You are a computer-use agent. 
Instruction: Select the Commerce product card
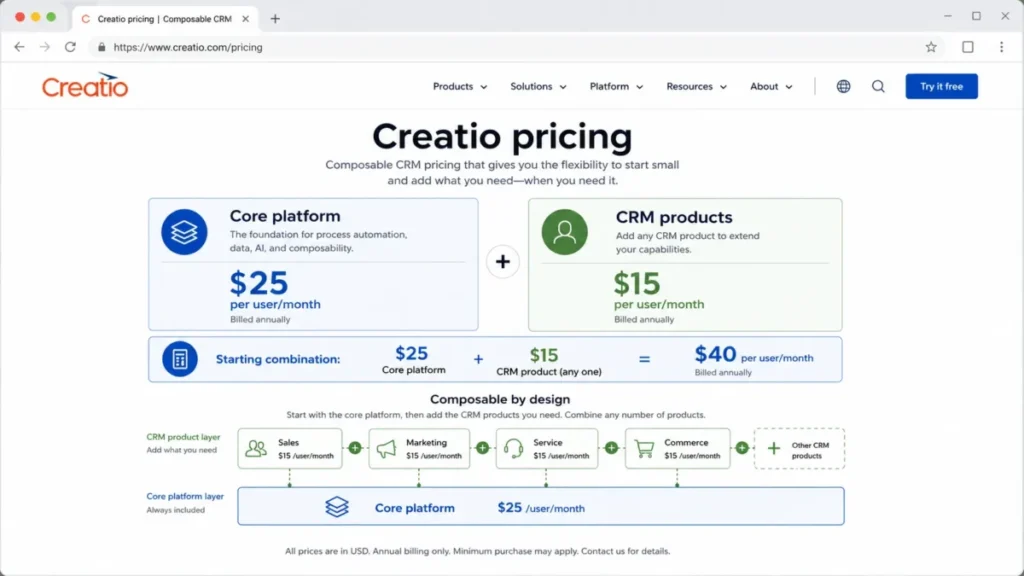[x=677, y=449]
